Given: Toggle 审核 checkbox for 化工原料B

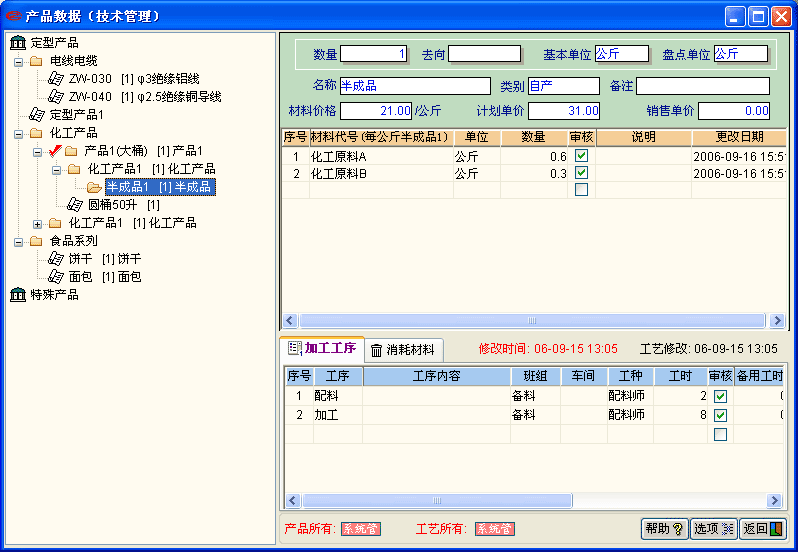Looking at the screenshot, I should (x=581, y=172).
